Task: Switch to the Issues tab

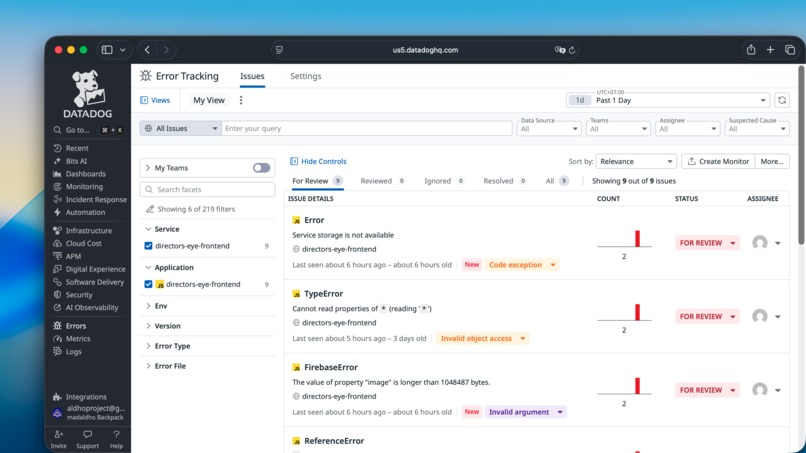Action: 252,76
